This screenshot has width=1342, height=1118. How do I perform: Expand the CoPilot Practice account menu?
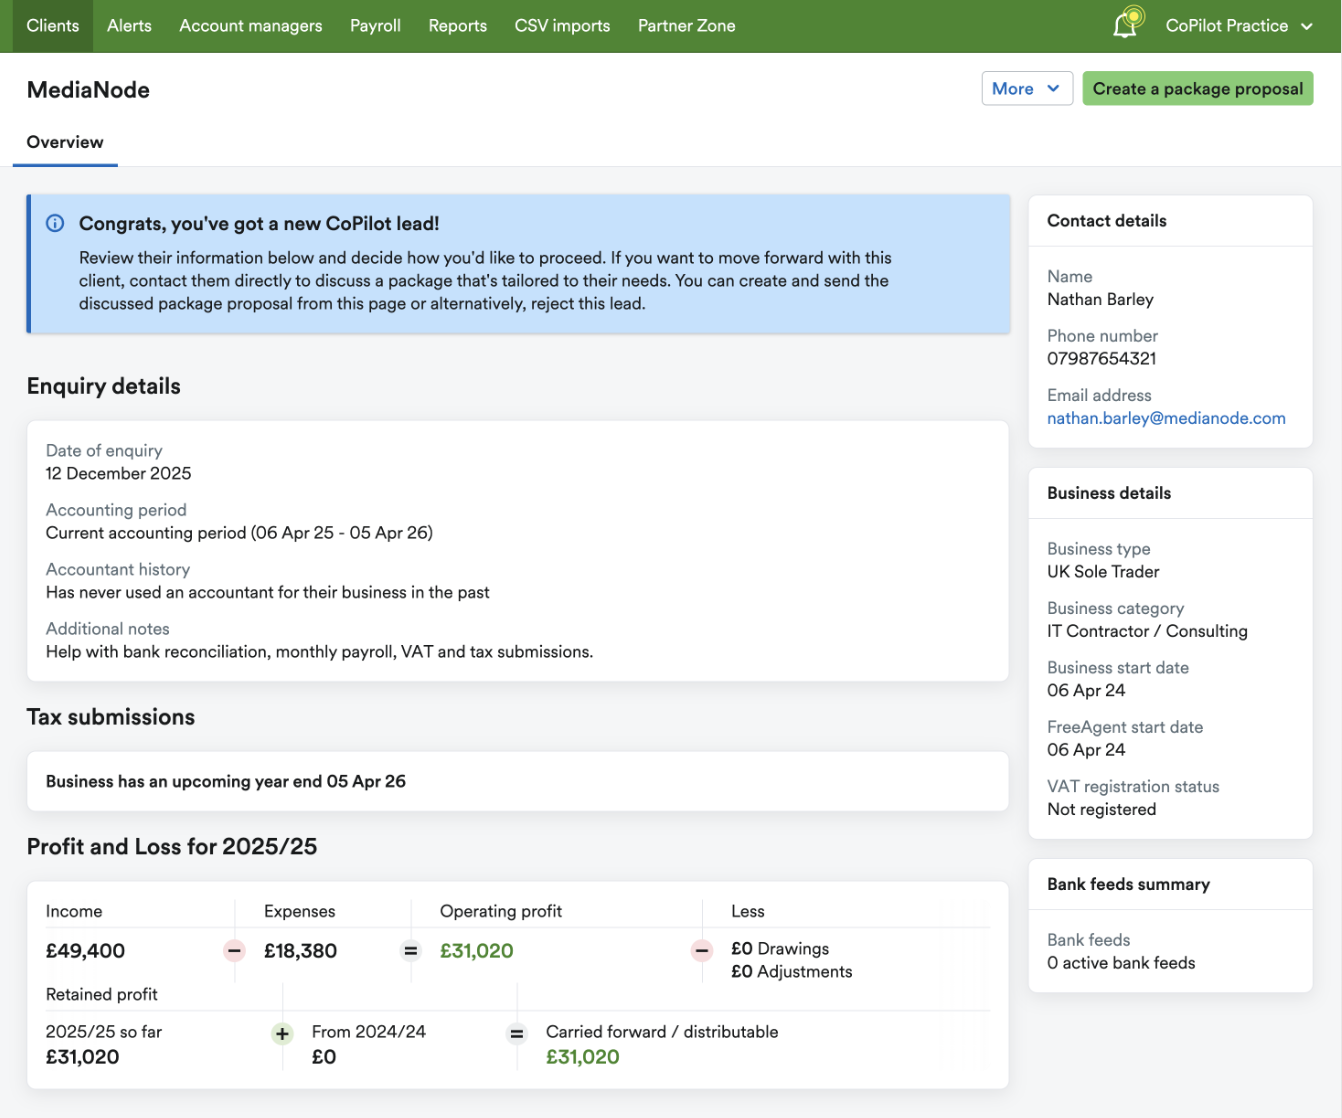pyautogui.click(x=1239, y=26)
